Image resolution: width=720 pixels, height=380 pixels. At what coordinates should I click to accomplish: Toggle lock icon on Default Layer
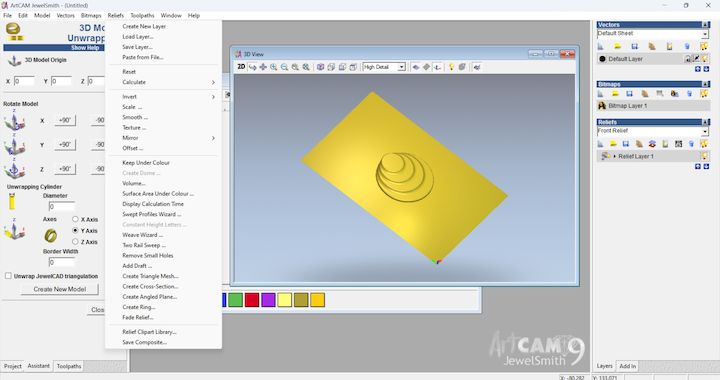tap(688, 59)
